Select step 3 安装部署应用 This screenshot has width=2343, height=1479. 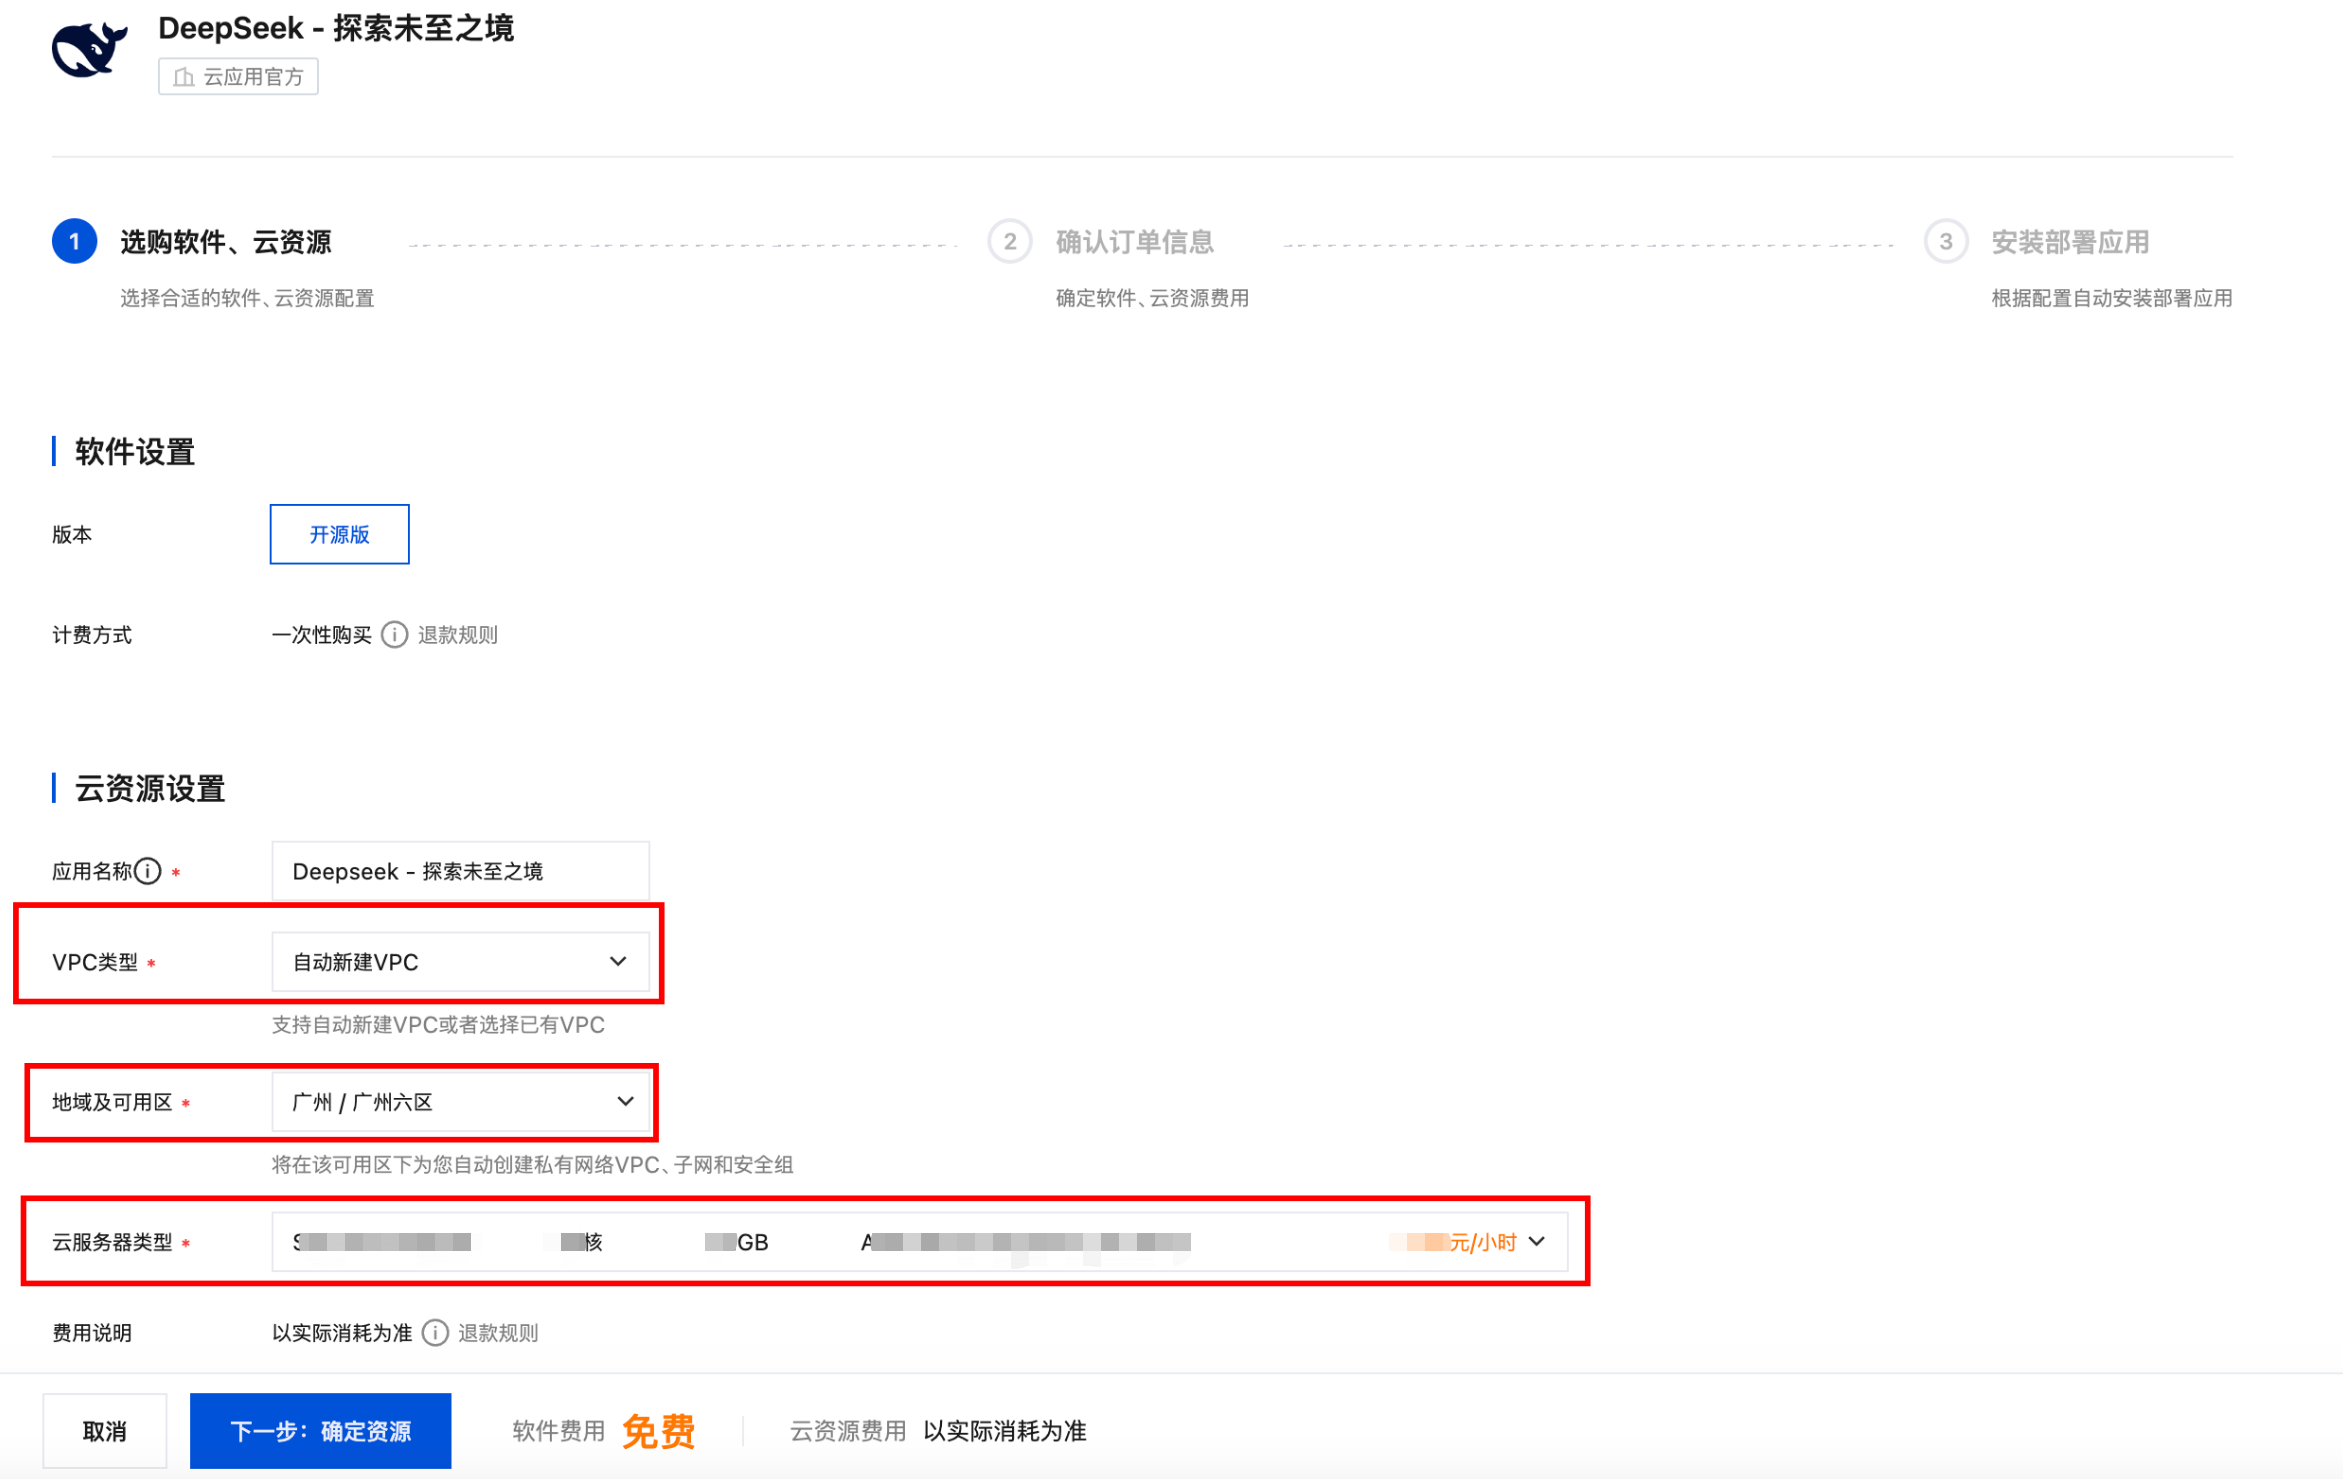coord(2070,242)
